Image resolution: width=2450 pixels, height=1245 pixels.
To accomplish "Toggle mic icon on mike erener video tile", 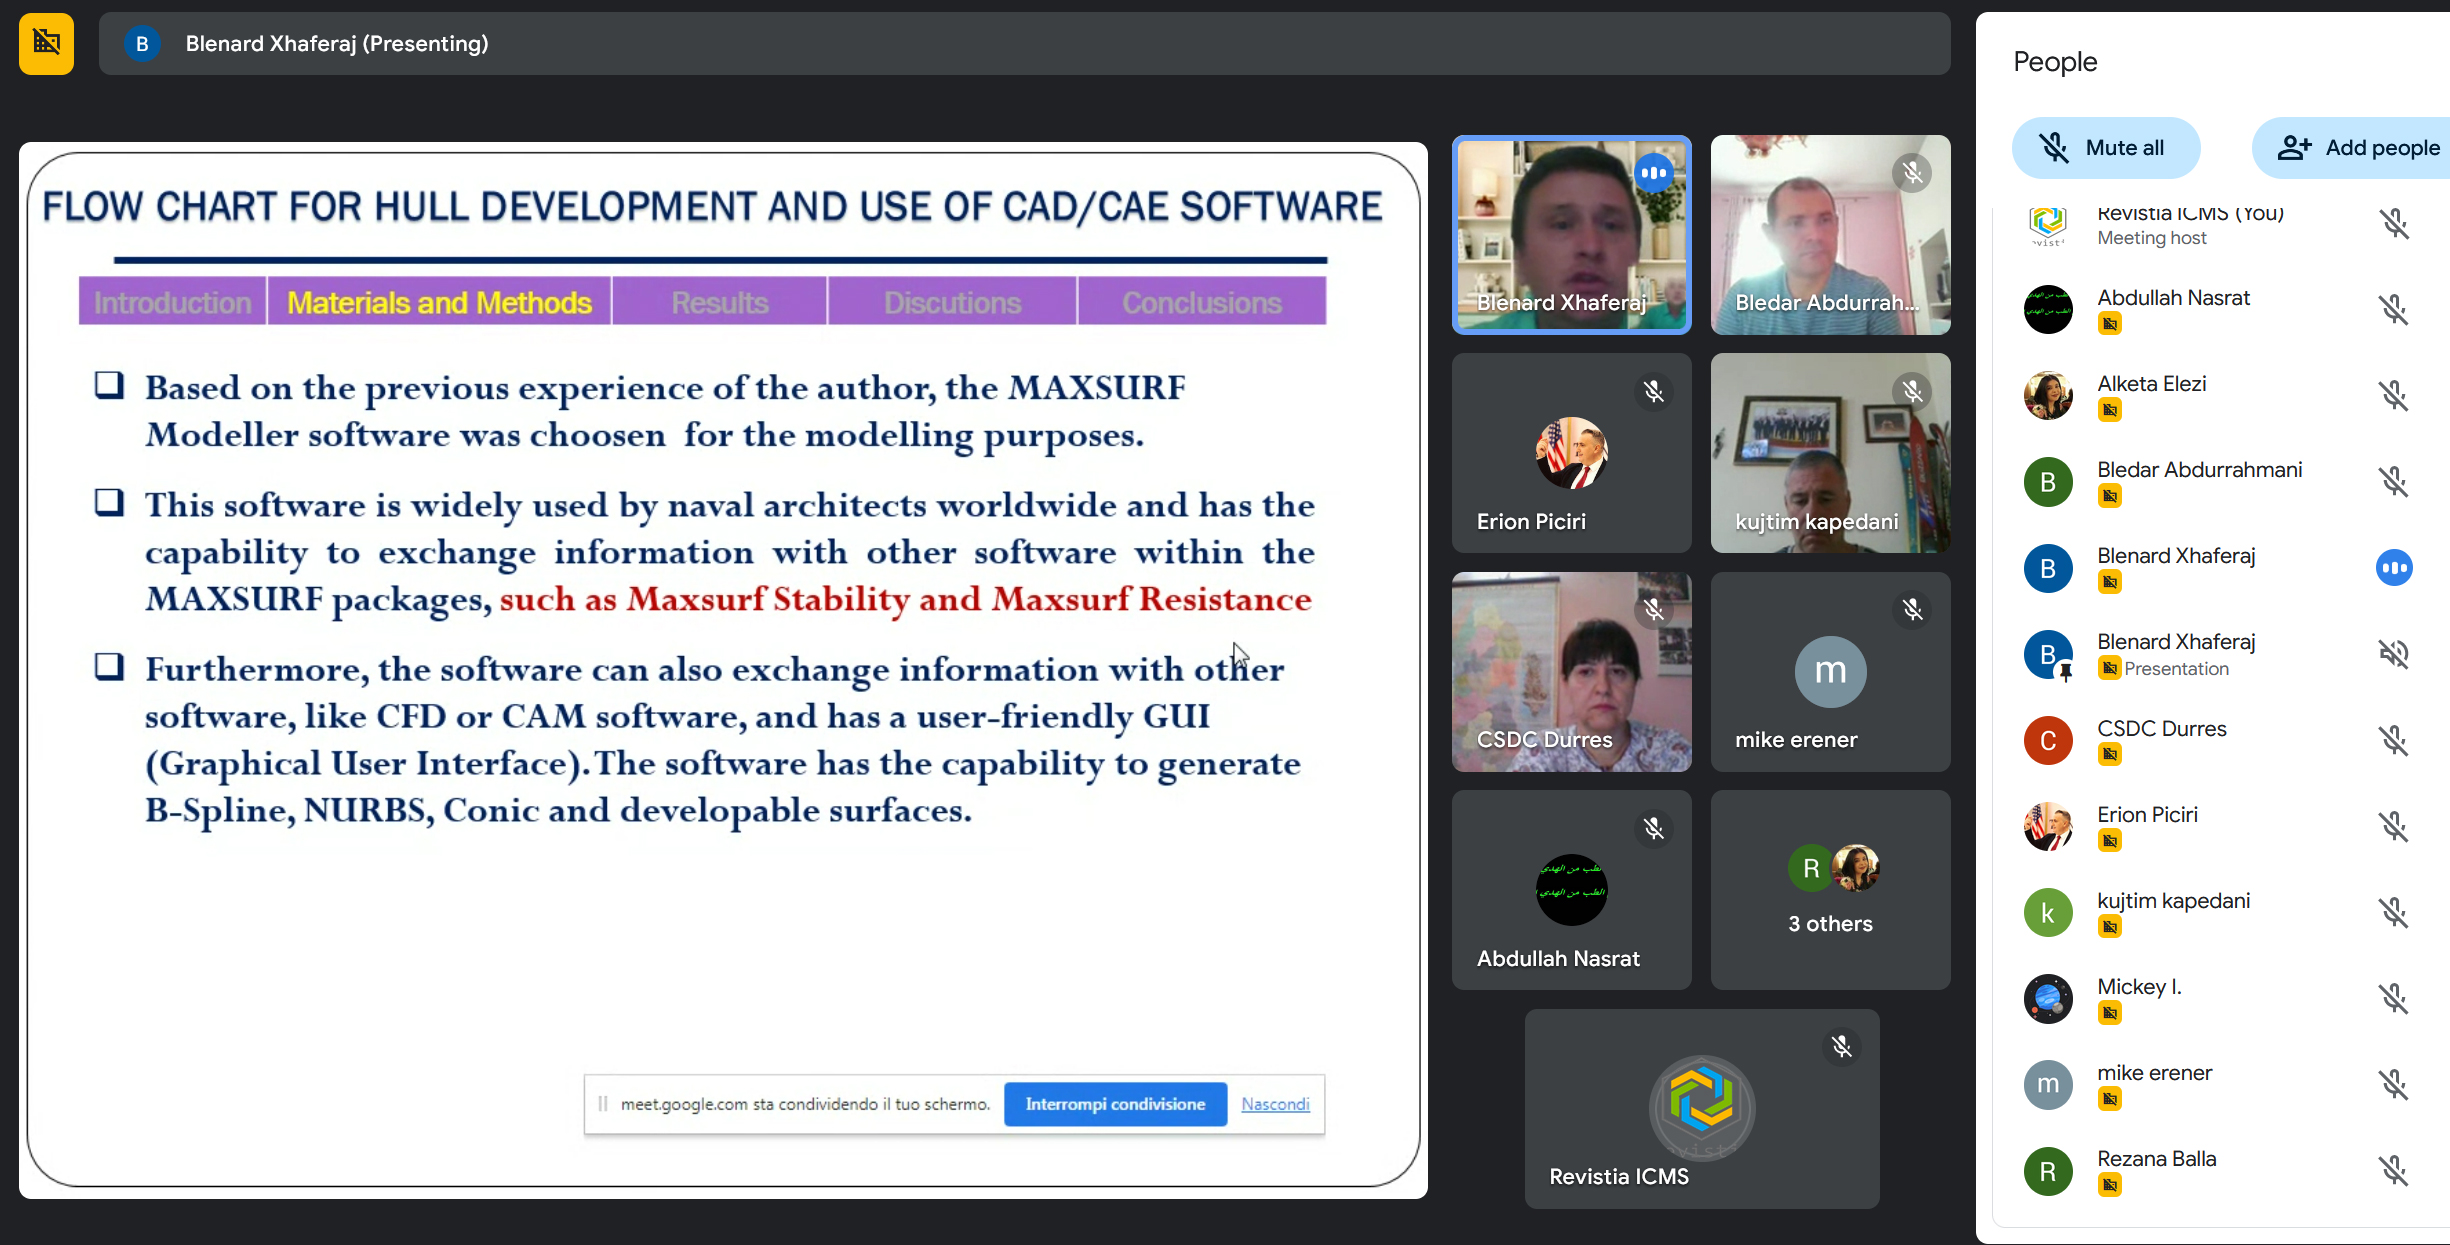I will click(1912, 609).
